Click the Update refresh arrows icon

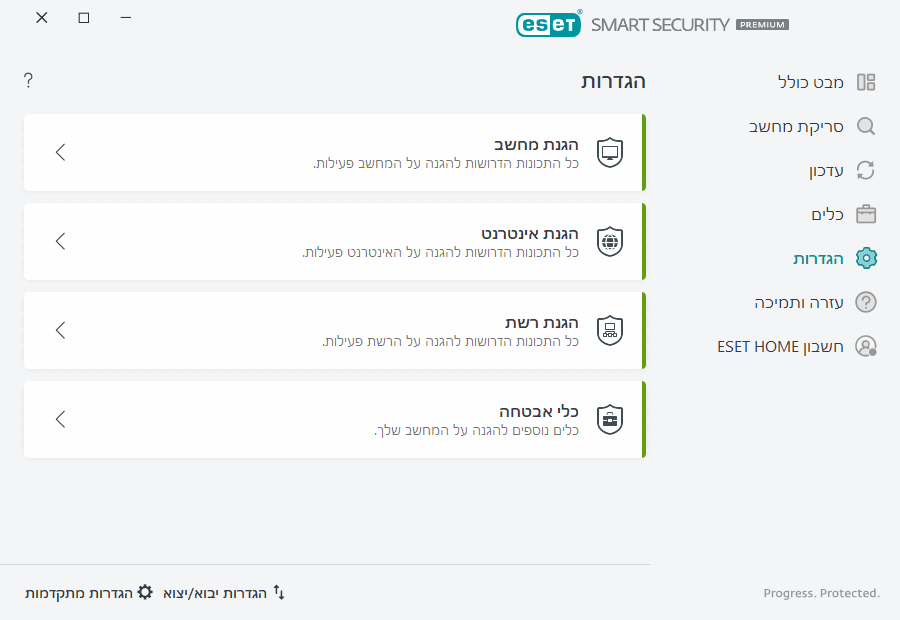tap(866, 170)
